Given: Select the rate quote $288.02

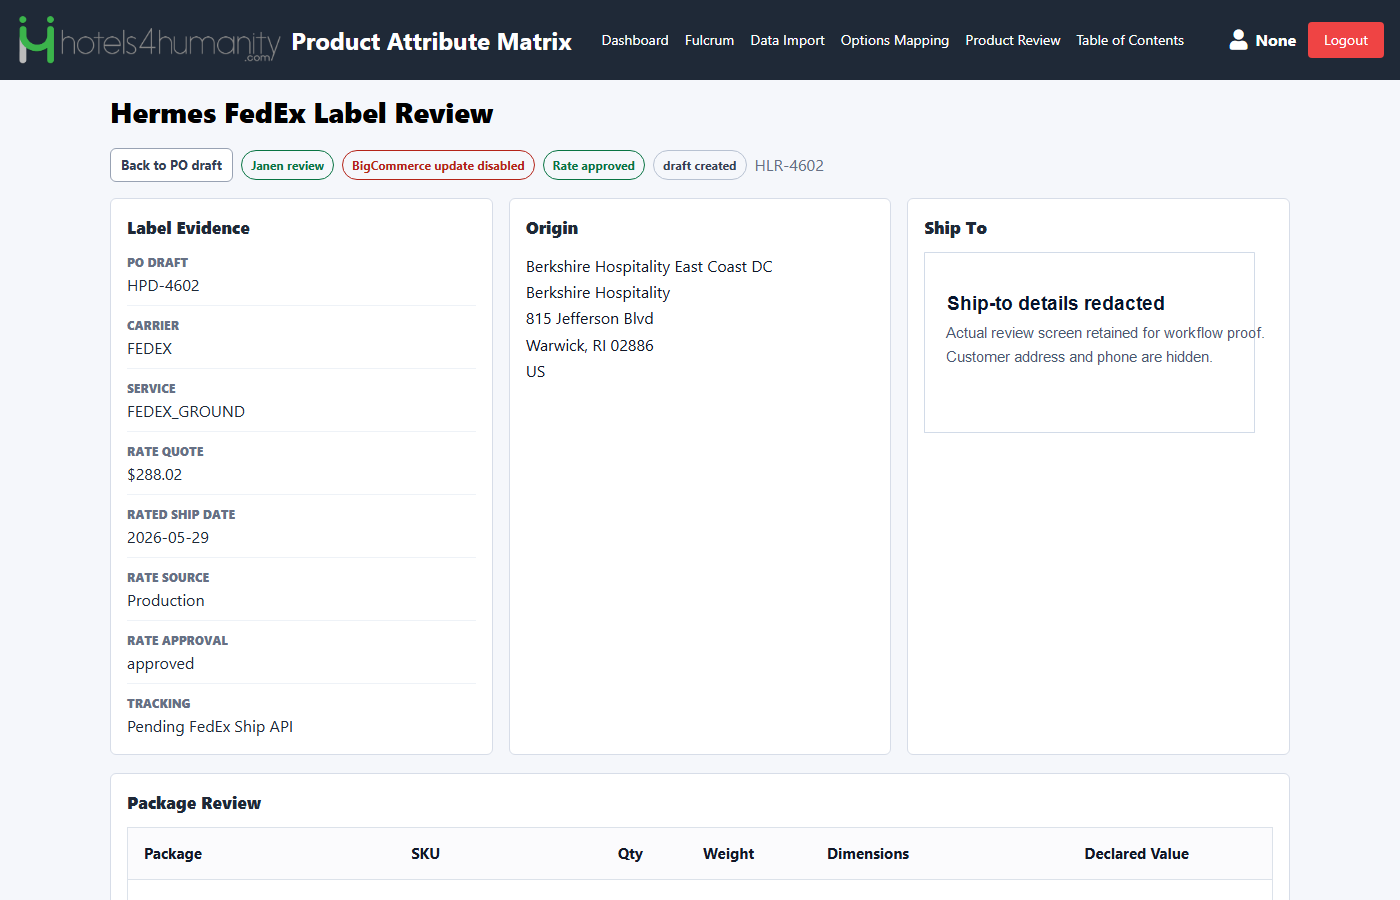Looking at the screenshot, I should click(x=155, y=475).
